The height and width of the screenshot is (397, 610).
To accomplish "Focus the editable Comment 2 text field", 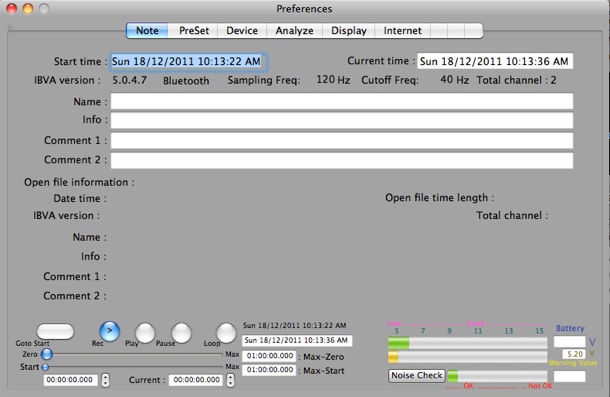I will (342, 160).
